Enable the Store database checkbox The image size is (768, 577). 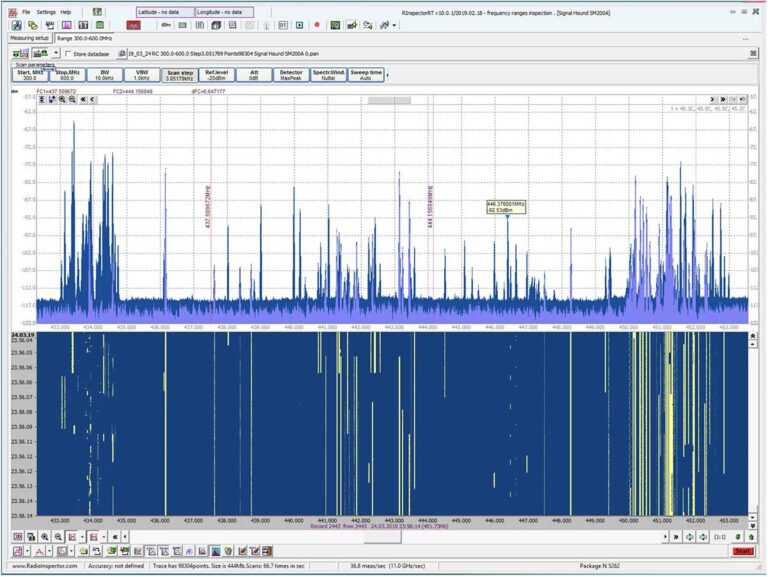[68, 53]
